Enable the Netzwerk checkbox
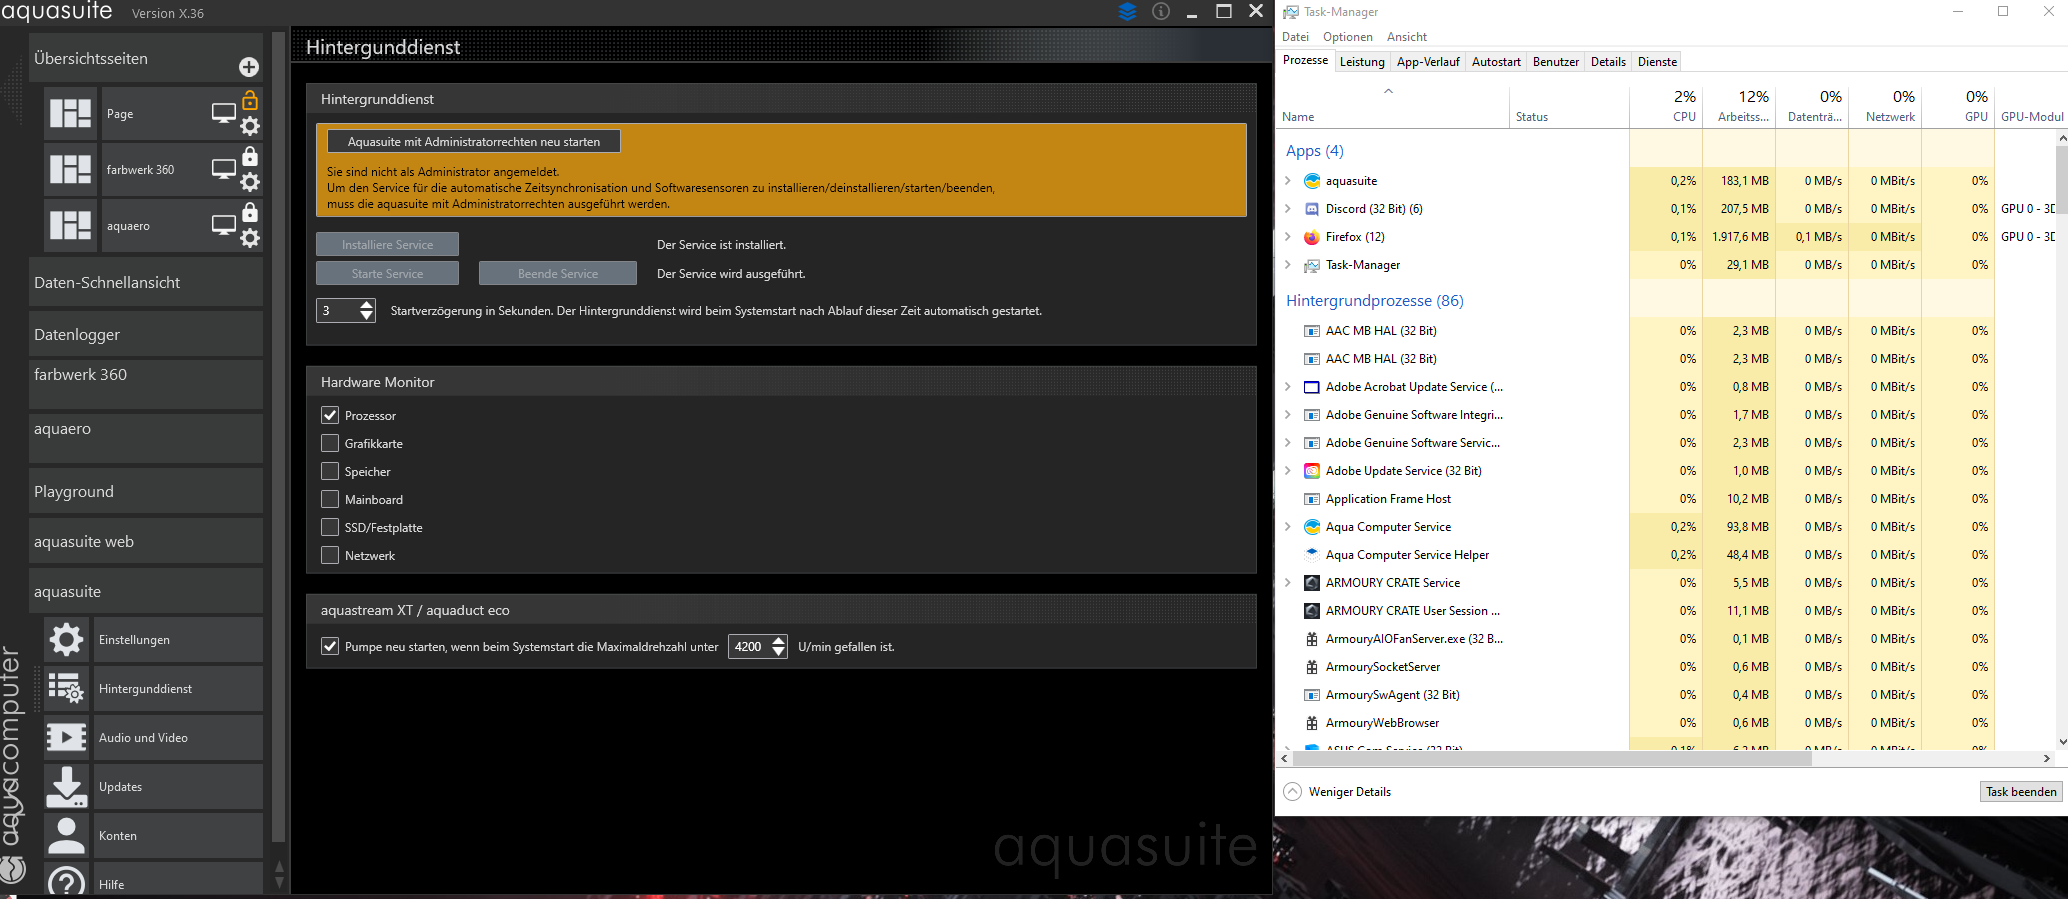The height and width of the screenshot is (899, 2068). (330, 555)
